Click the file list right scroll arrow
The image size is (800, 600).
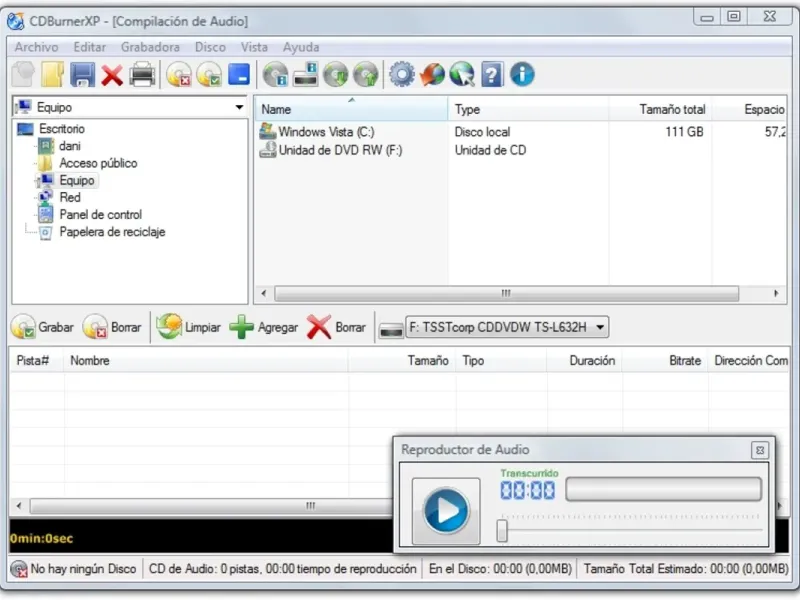pos(776,293)
